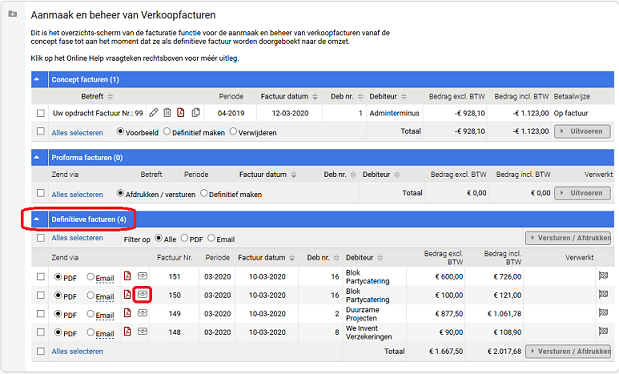Sort concept invoices by Factuur datum

[x=315, y=97]
